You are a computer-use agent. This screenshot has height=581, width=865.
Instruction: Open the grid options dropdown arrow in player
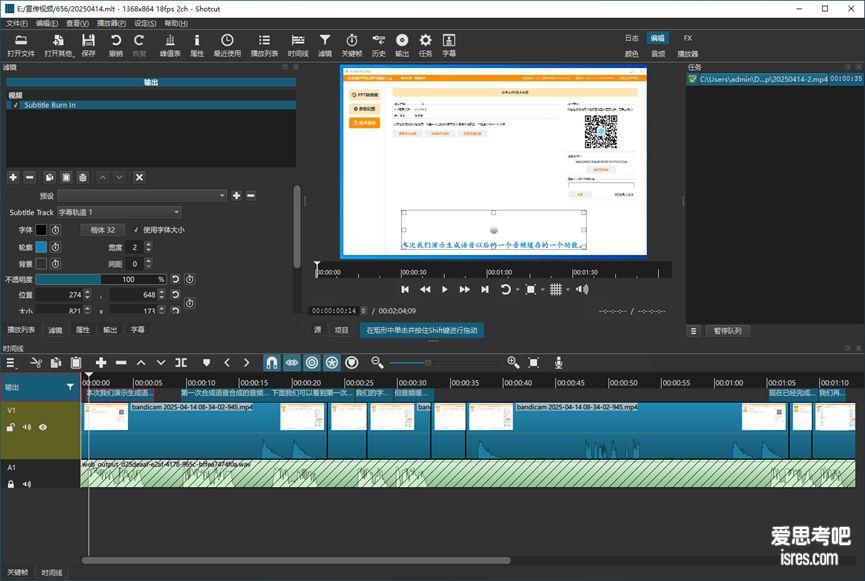click(568, 290)
